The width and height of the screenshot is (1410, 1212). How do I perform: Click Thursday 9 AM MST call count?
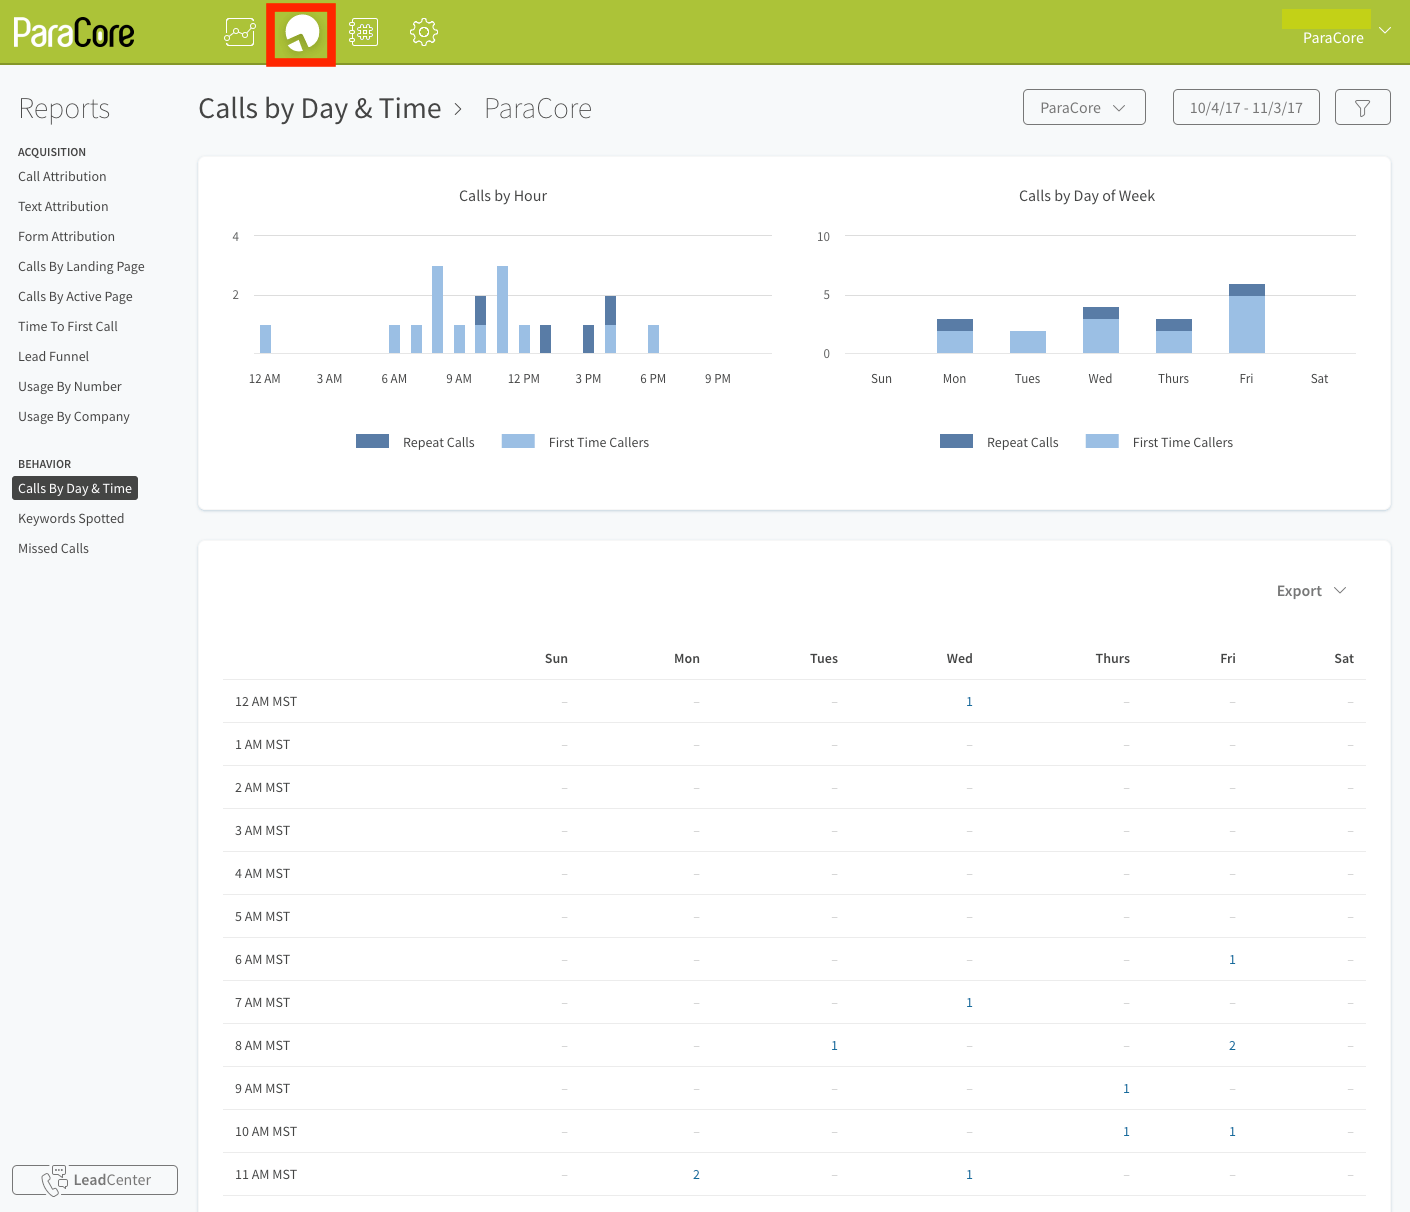pos(1126,1088)
